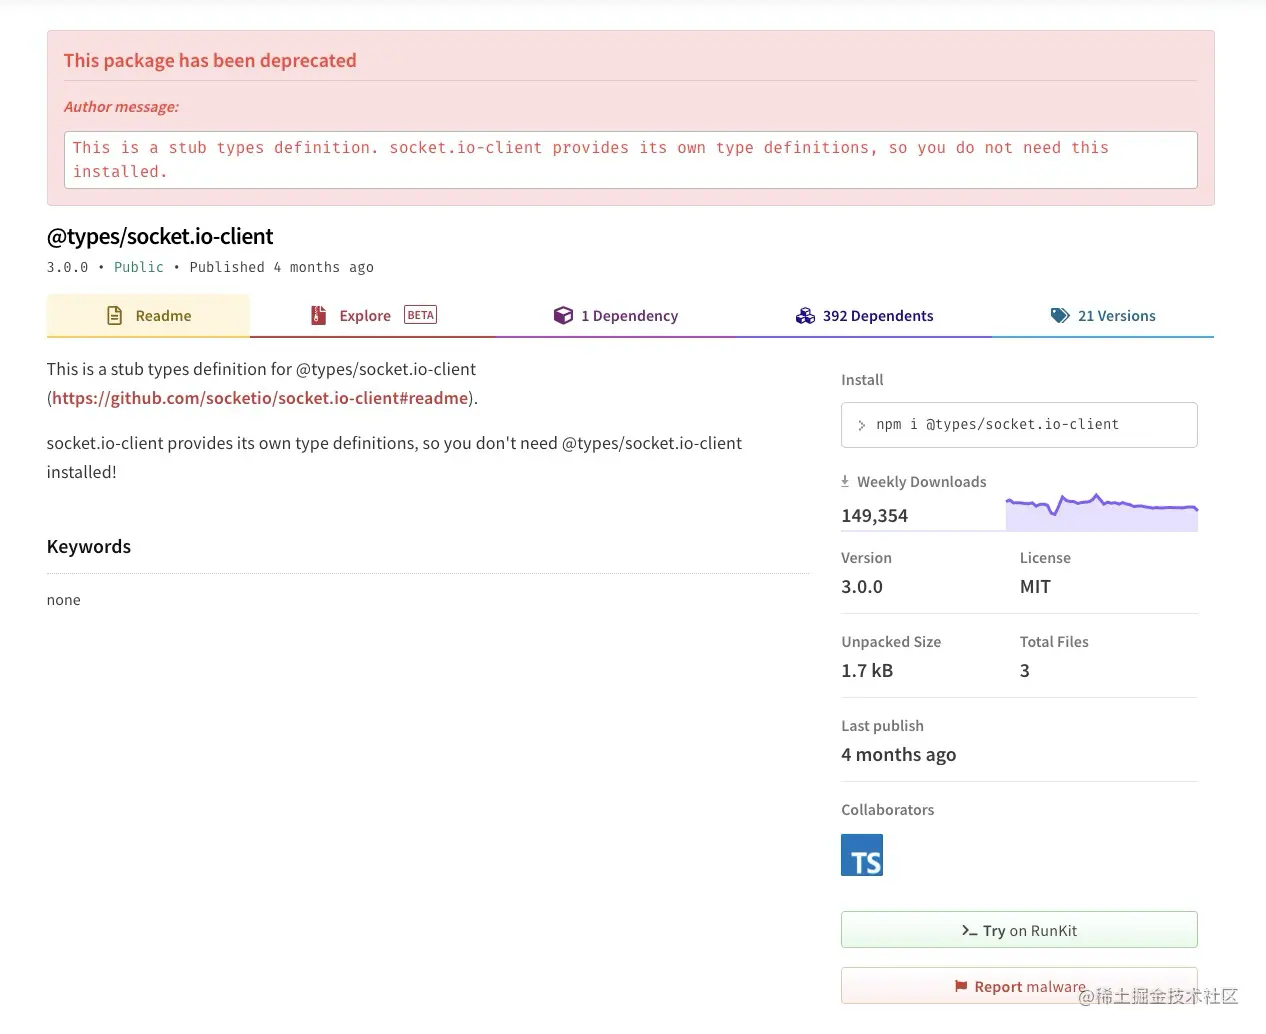Copy the npm install command field
Screen dimensions: 1266x1034
[x=1018, y=425]
